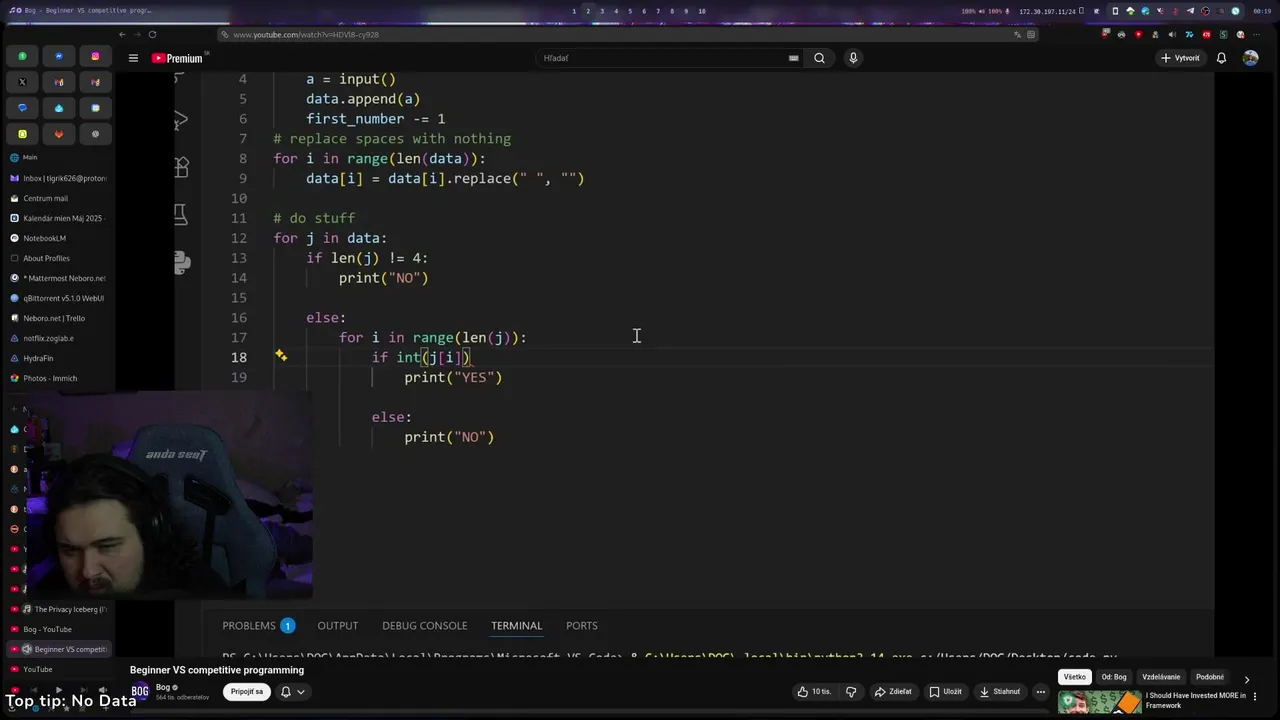Screen dimensions: 1280x720
Task: Switch to the Photos - Immich tab
Action: click(58, 378)
